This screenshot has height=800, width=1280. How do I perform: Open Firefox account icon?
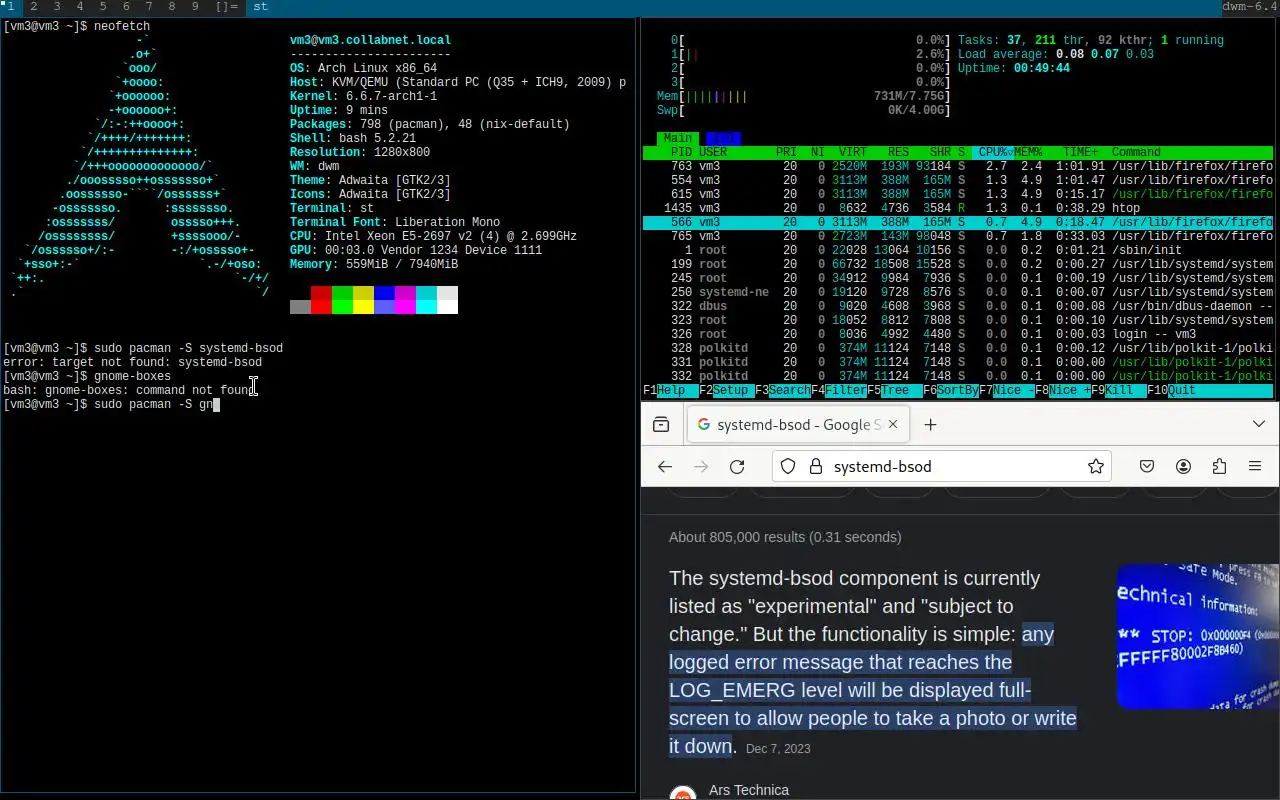click(x=1183, y=466)
